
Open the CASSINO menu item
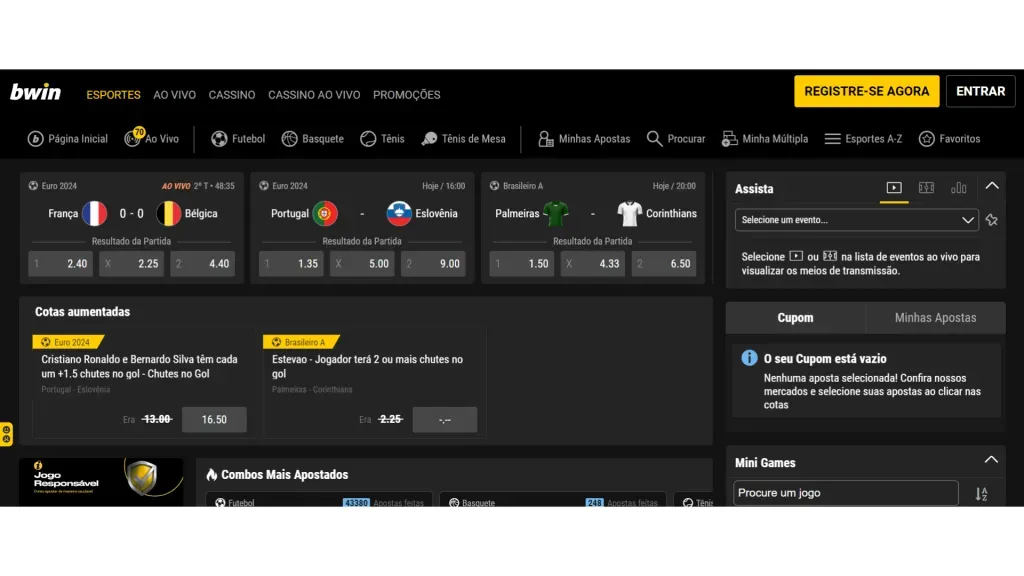point(232,94)
